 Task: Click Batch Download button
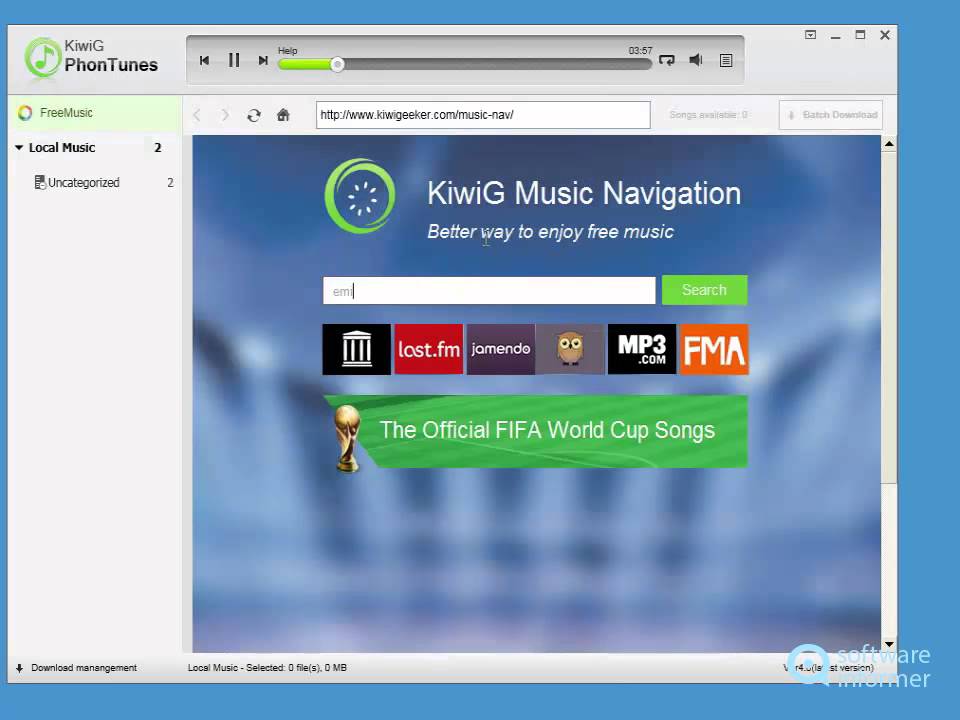[x=831, y=114]
